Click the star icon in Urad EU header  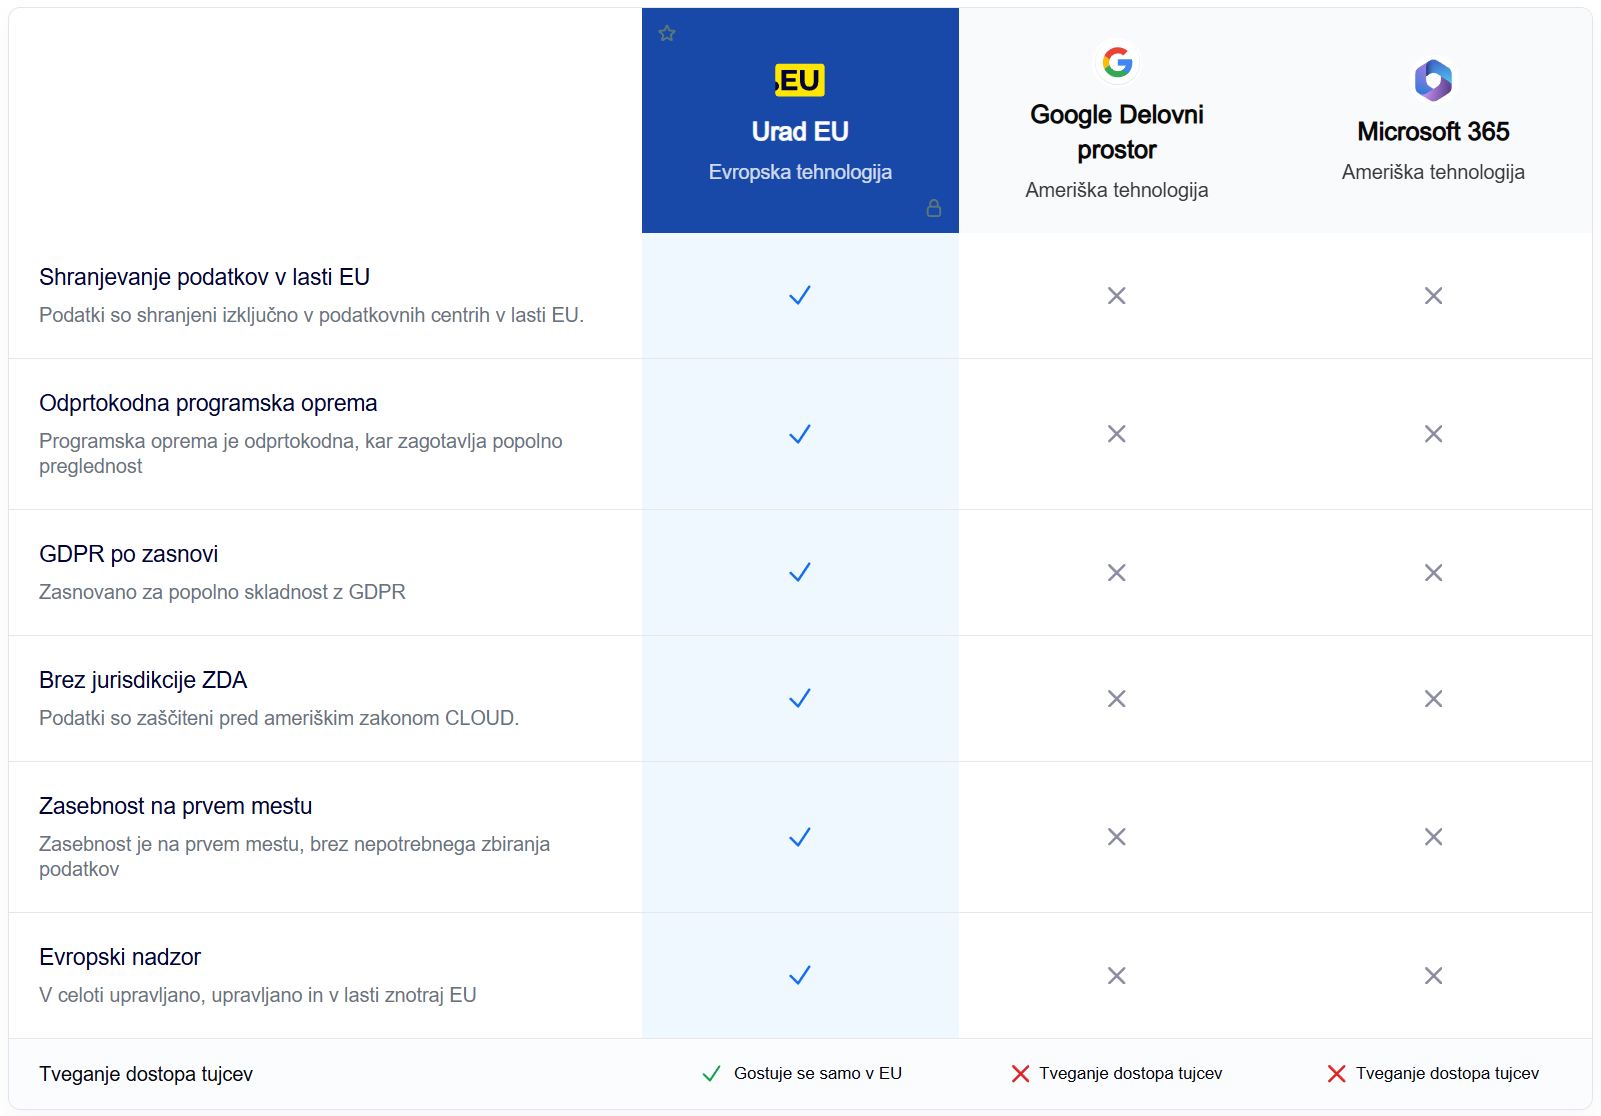[667, 34]
